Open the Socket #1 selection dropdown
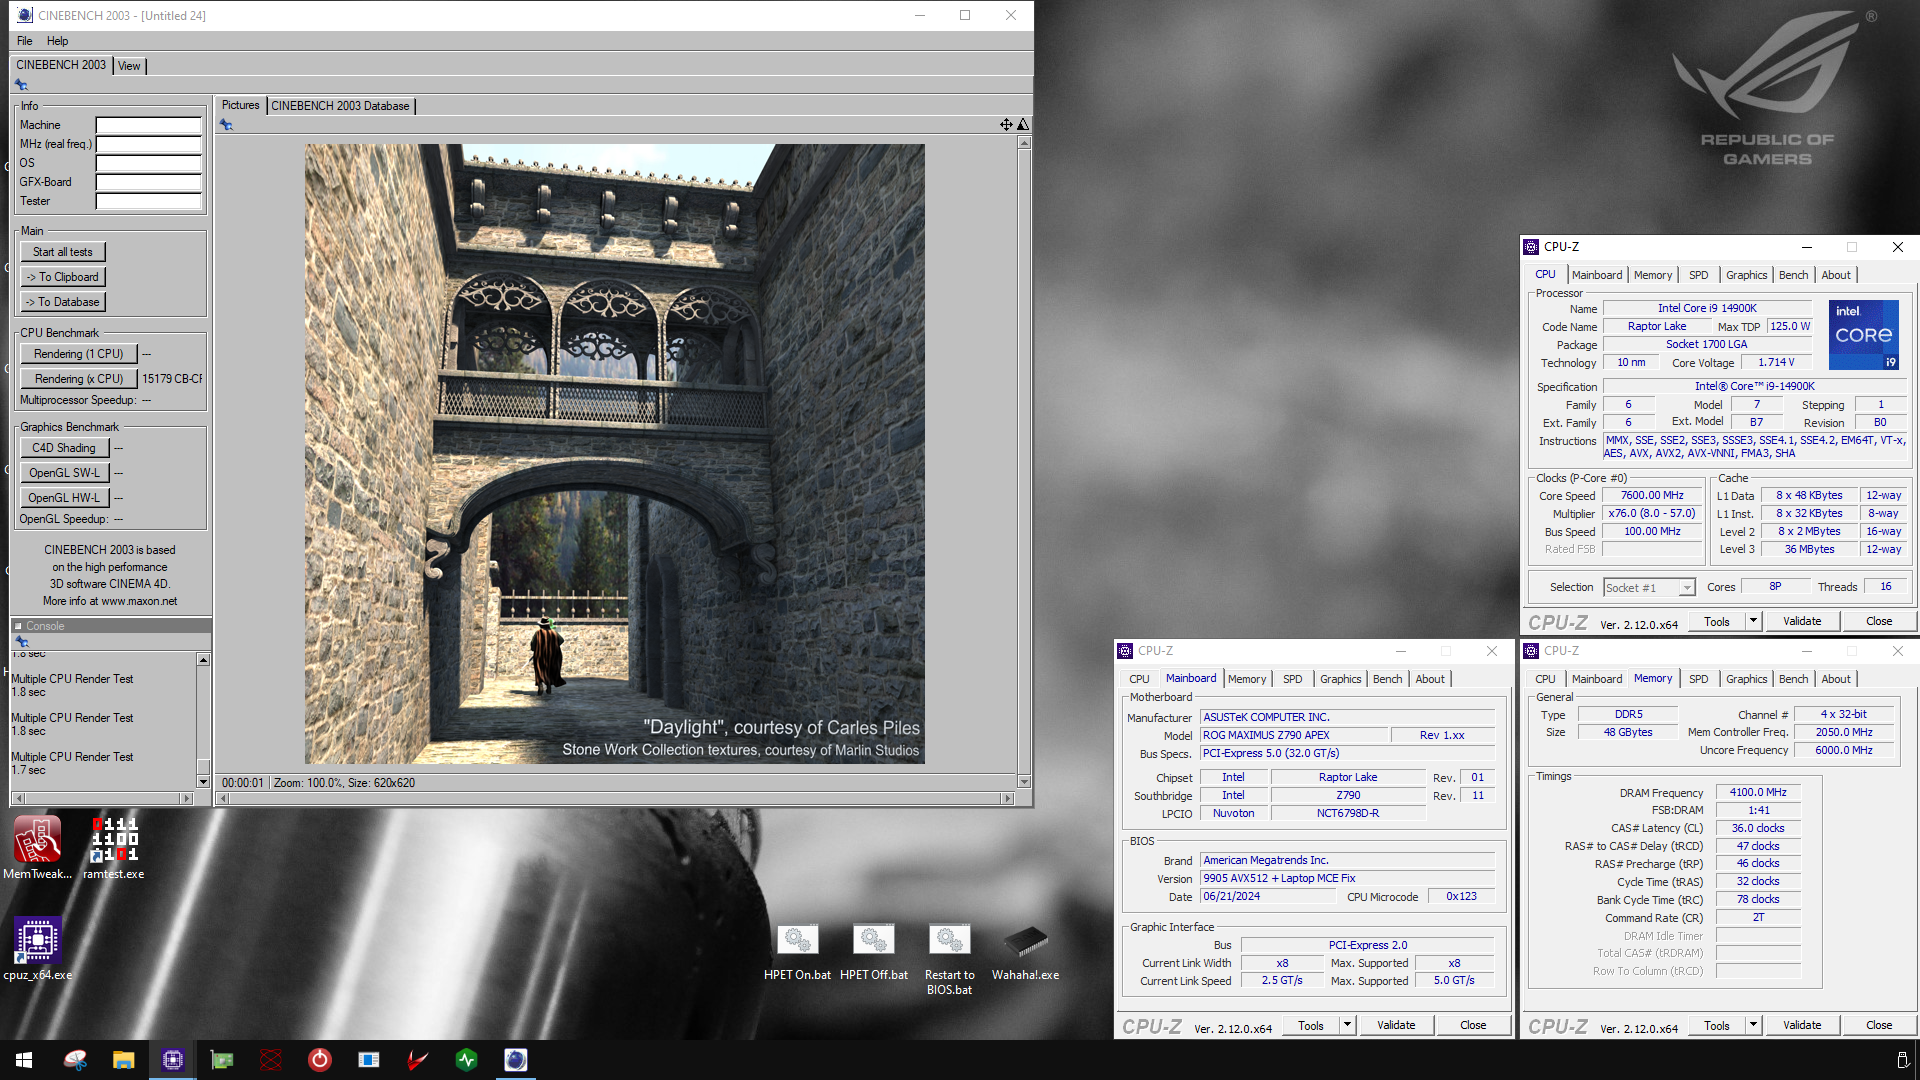The height and width of the screenshot is (1080, 1920). (1687, 588)
